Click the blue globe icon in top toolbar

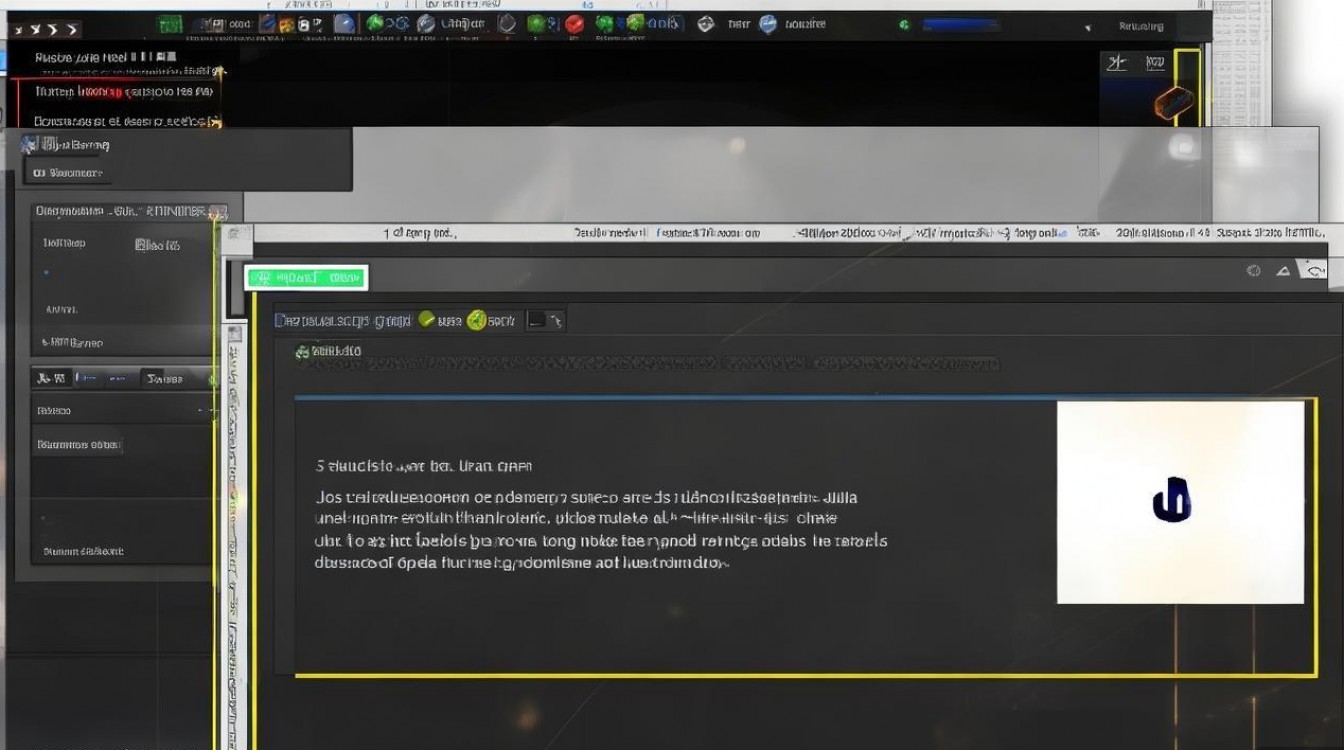tap(768, 24)
